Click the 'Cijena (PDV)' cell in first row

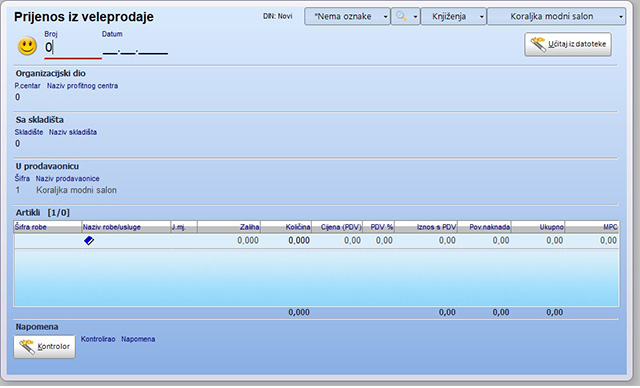pyautogui.click(x=337, y=241)
